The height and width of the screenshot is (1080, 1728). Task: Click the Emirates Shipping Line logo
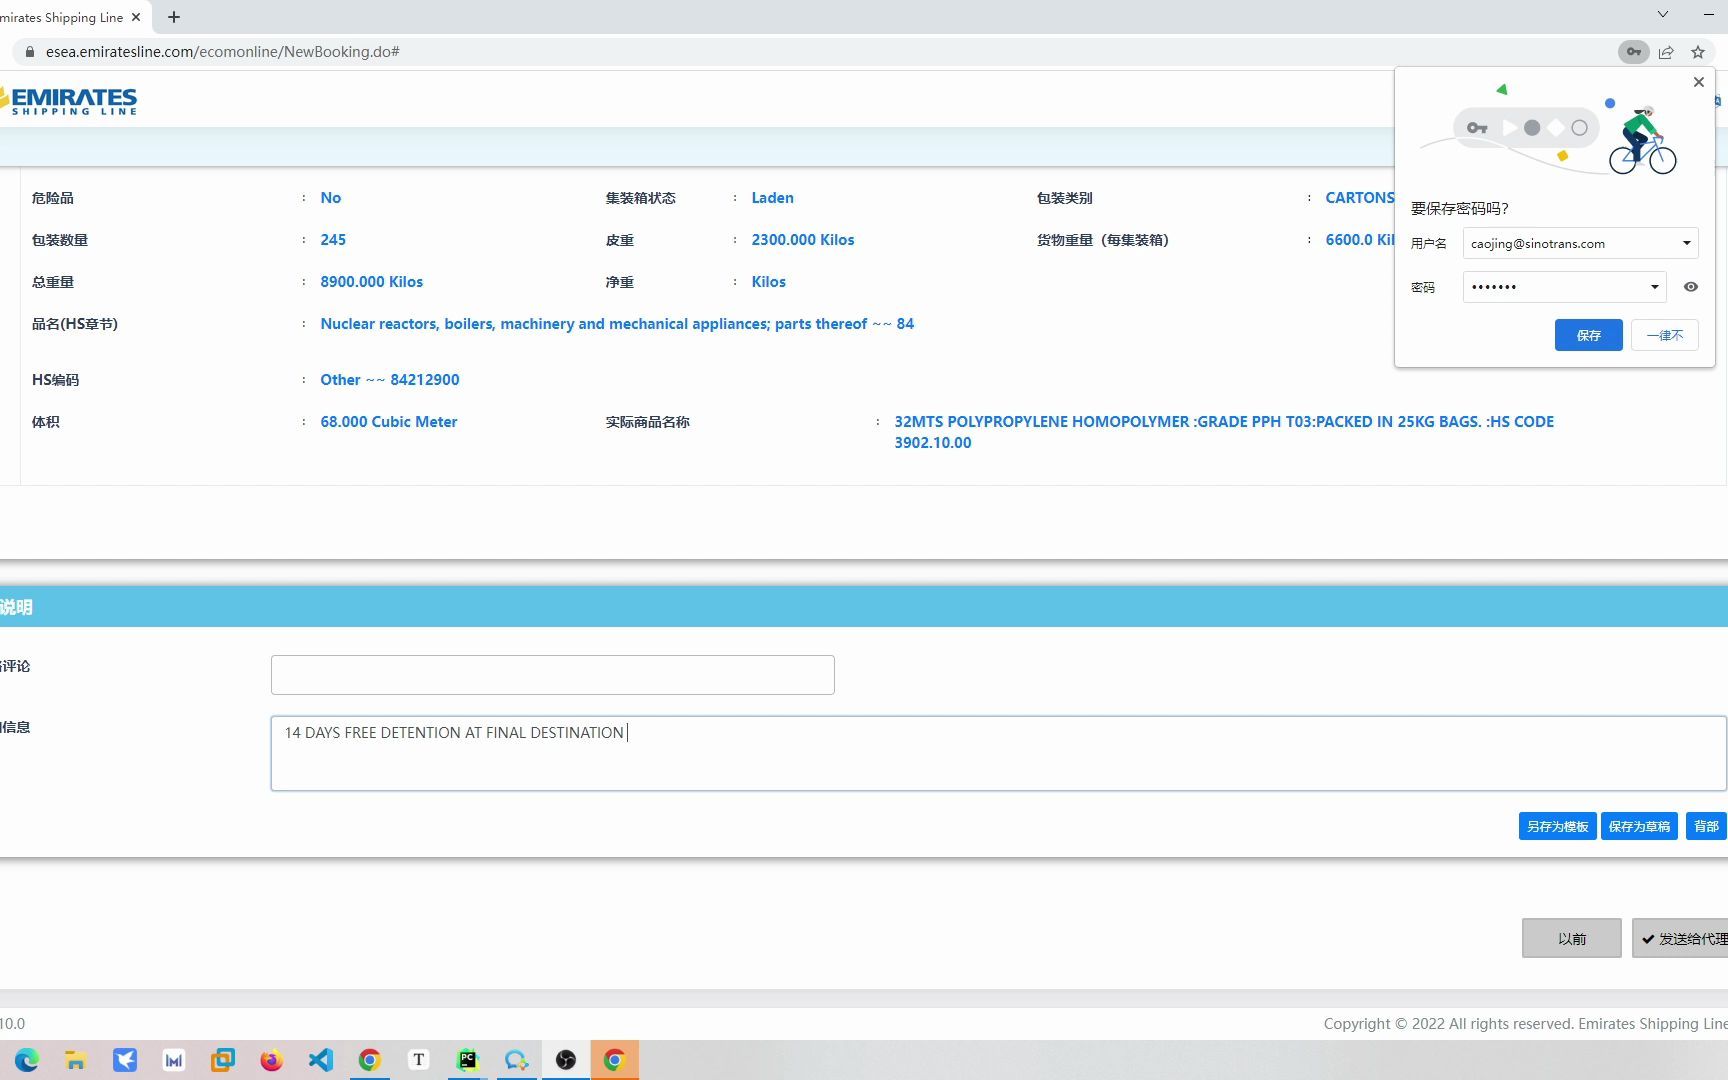tap(69, 100)
